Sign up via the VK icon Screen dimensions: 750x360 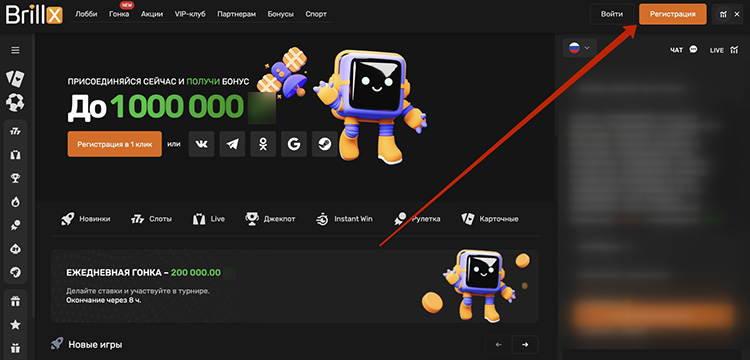point(201,144)
